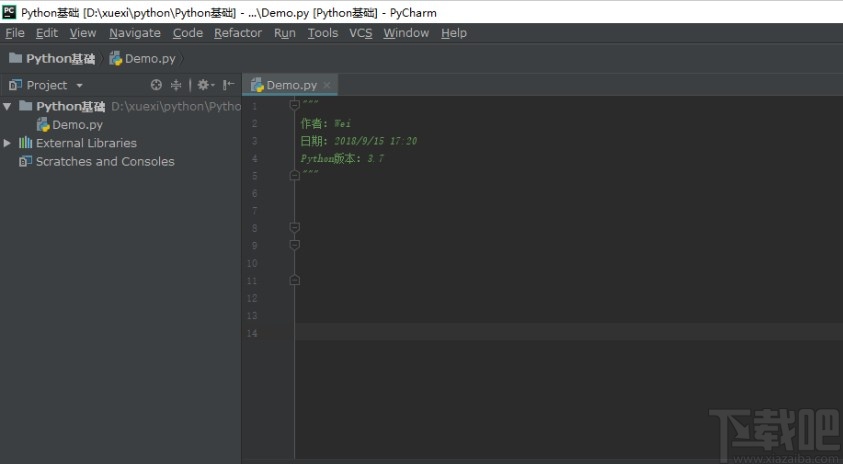The height and width of the screenshot is (464, 843).
Task: Expand External Libraries node
Action: (7, 143)
